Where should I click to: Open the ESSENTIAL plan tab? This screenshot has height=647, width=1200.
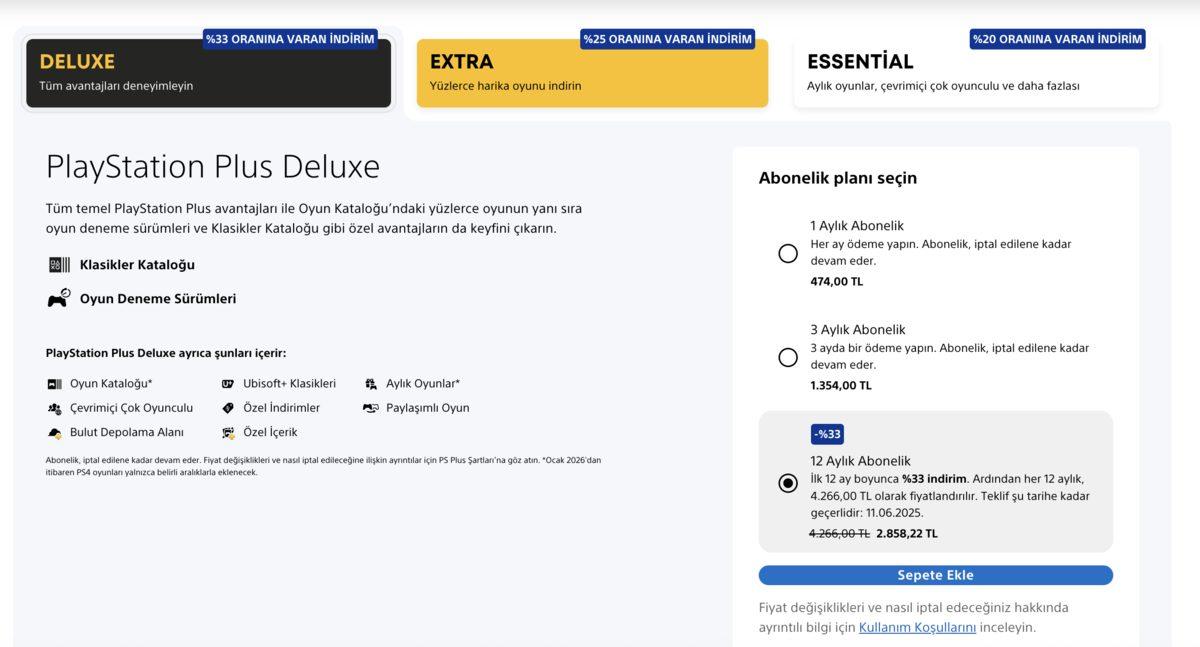pos(975,72)
